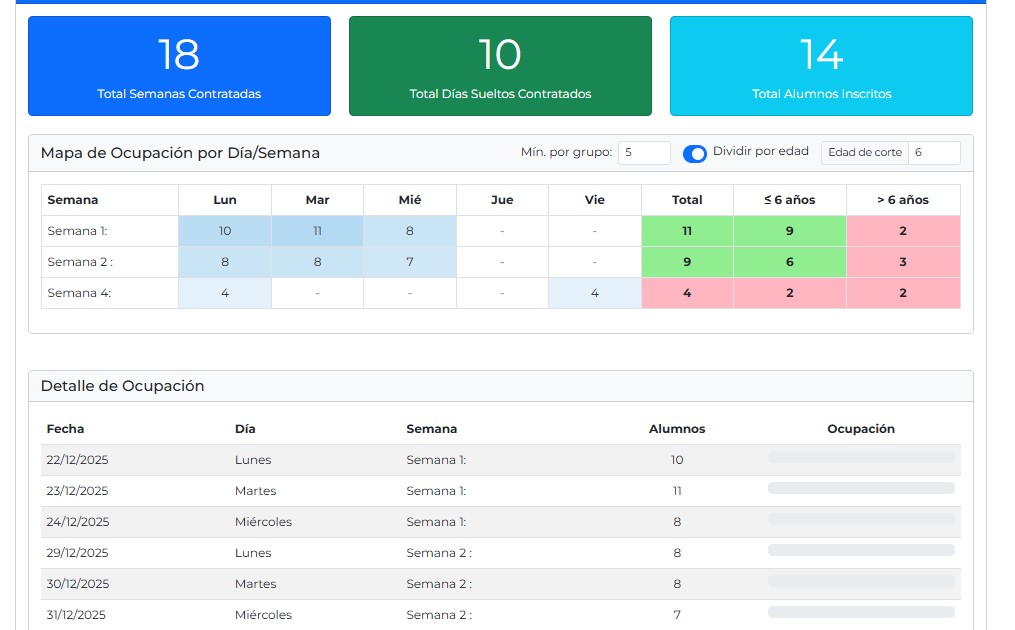The height and width of the screenshot is (630, 1015).
Task: Select the Total Días Sueltos Contratados card
Action: tap(500, 66)
